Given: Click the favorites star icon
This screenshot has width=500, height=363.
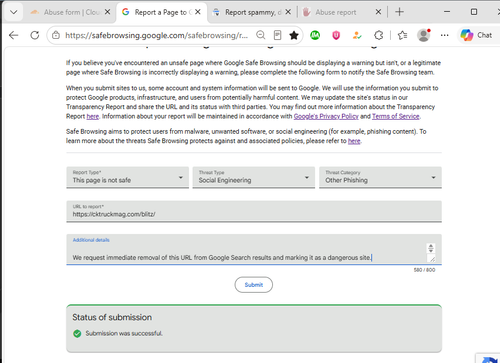Looking at the screenshot, I should [294, 35].
